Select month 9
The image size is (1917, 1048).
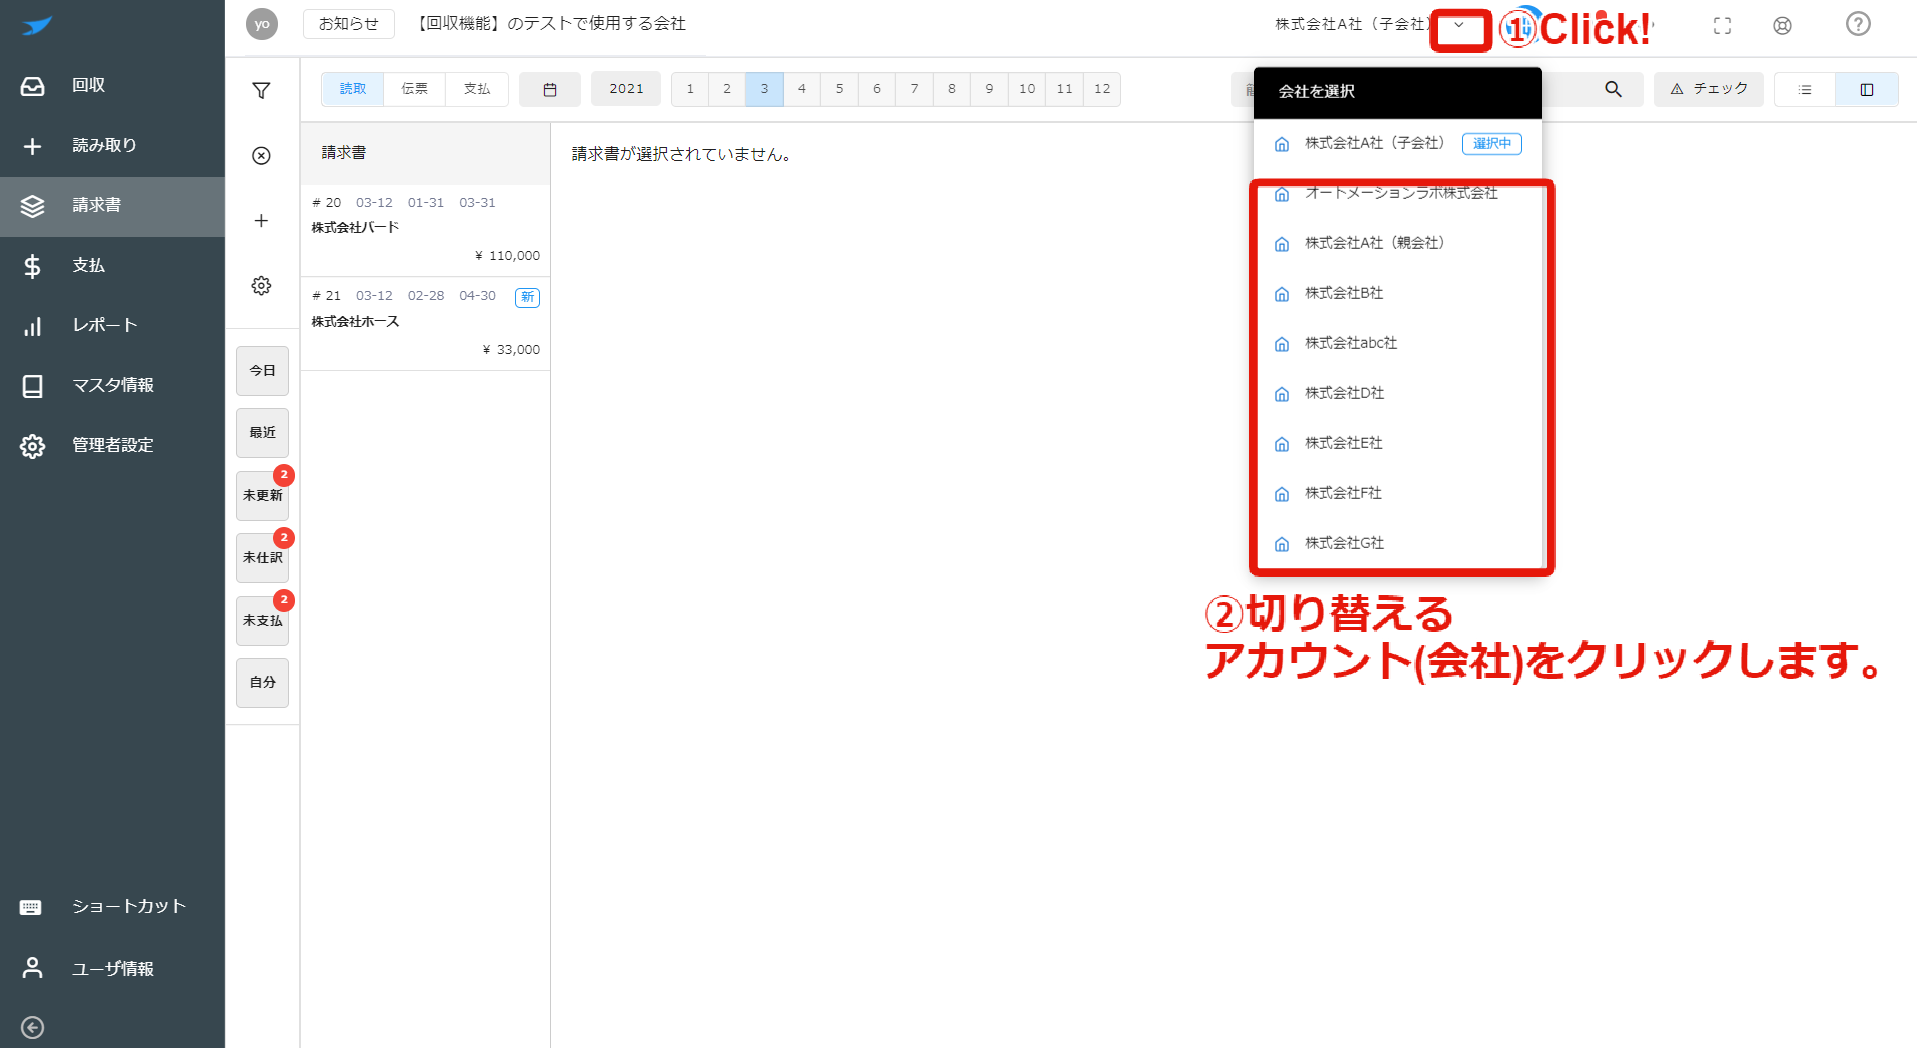[990, 89]
